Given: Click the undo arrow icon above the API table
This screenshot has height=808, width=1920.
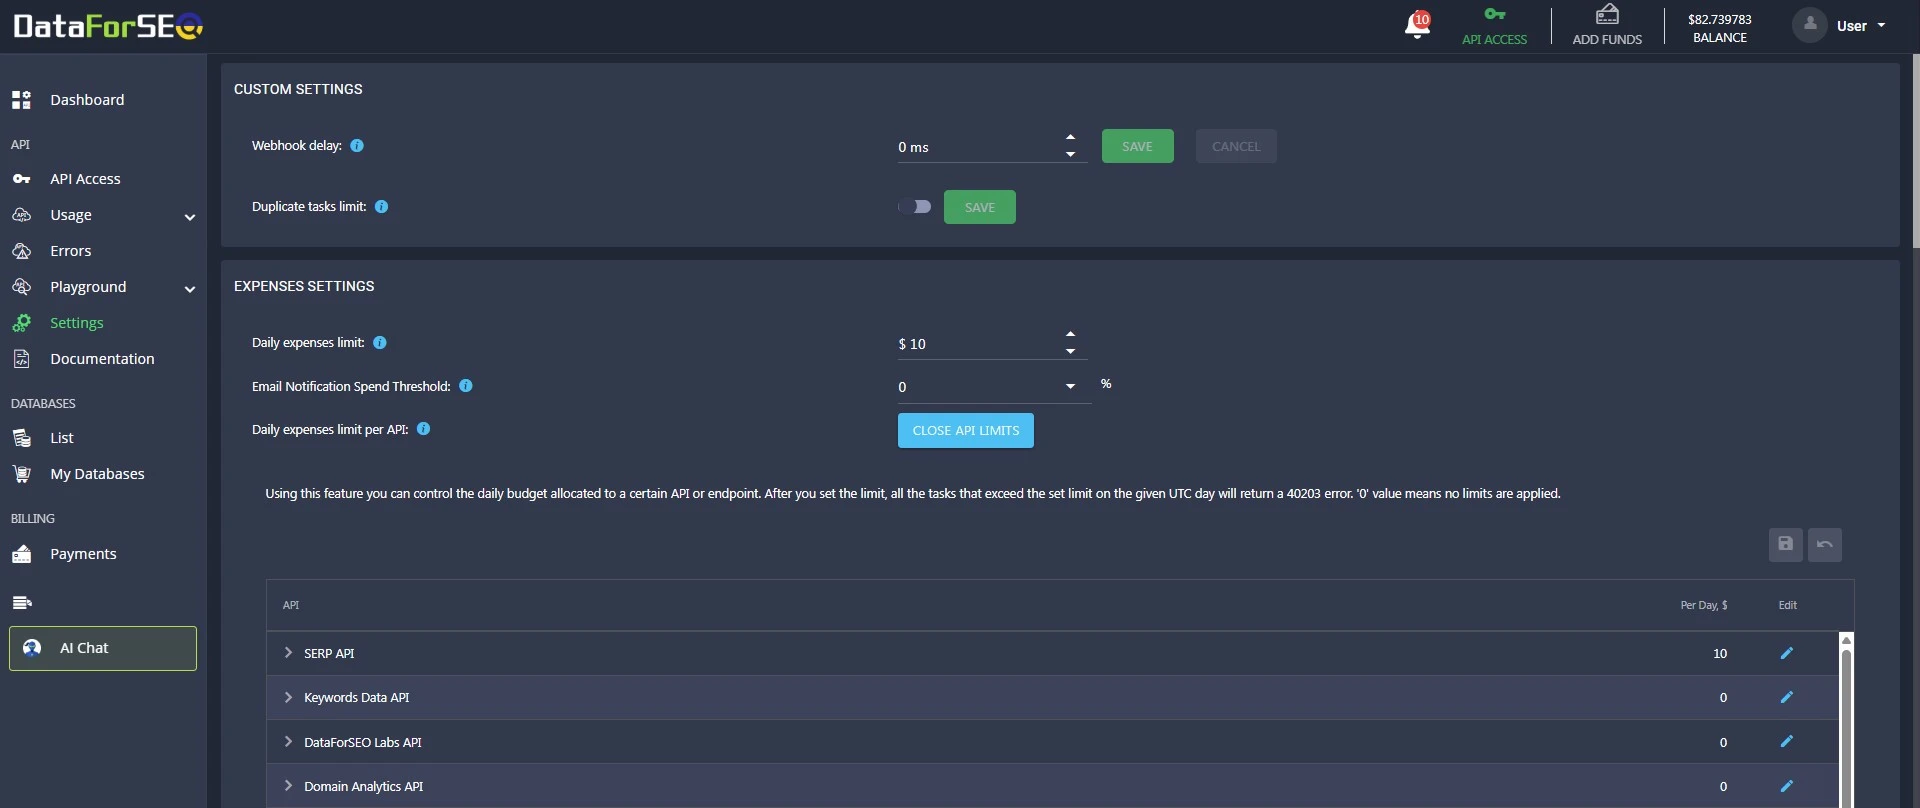Looking at the screenshot, I should pyautogui.click(x=1825, y=545).
